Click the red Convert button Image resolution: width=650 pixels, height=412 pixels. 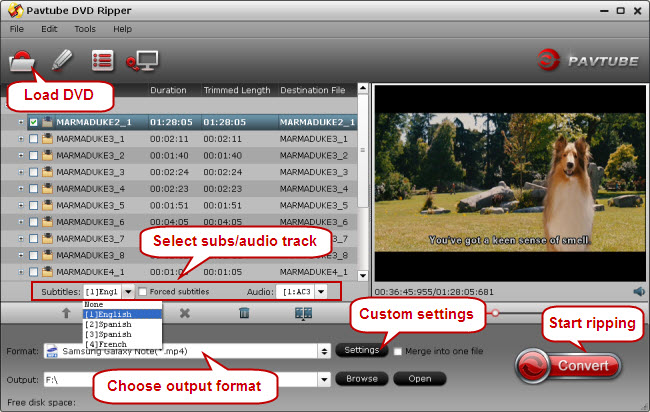[569, 366]
